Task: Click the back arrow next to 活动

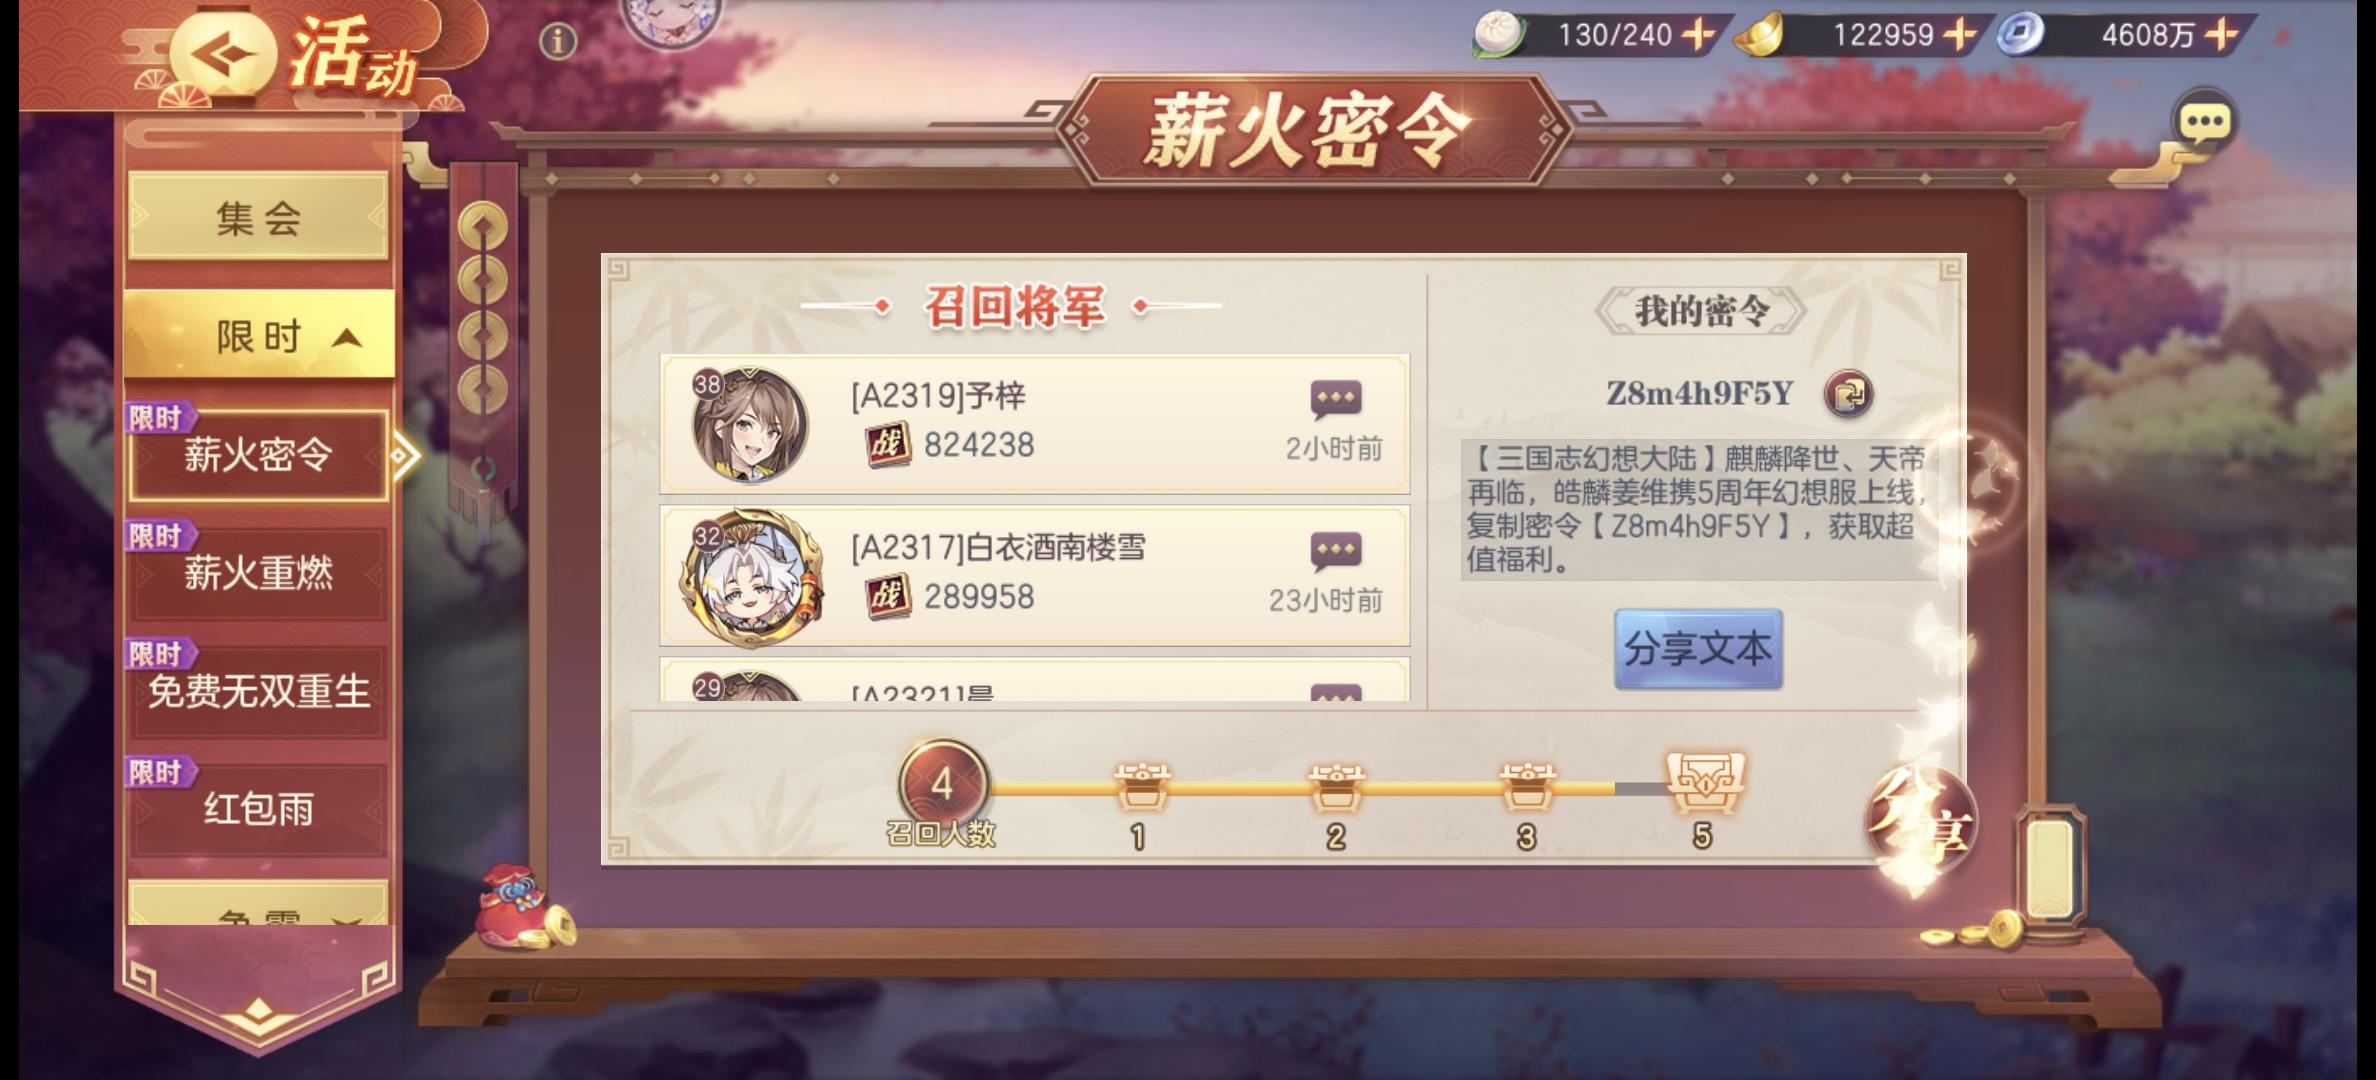Action: 222,53
